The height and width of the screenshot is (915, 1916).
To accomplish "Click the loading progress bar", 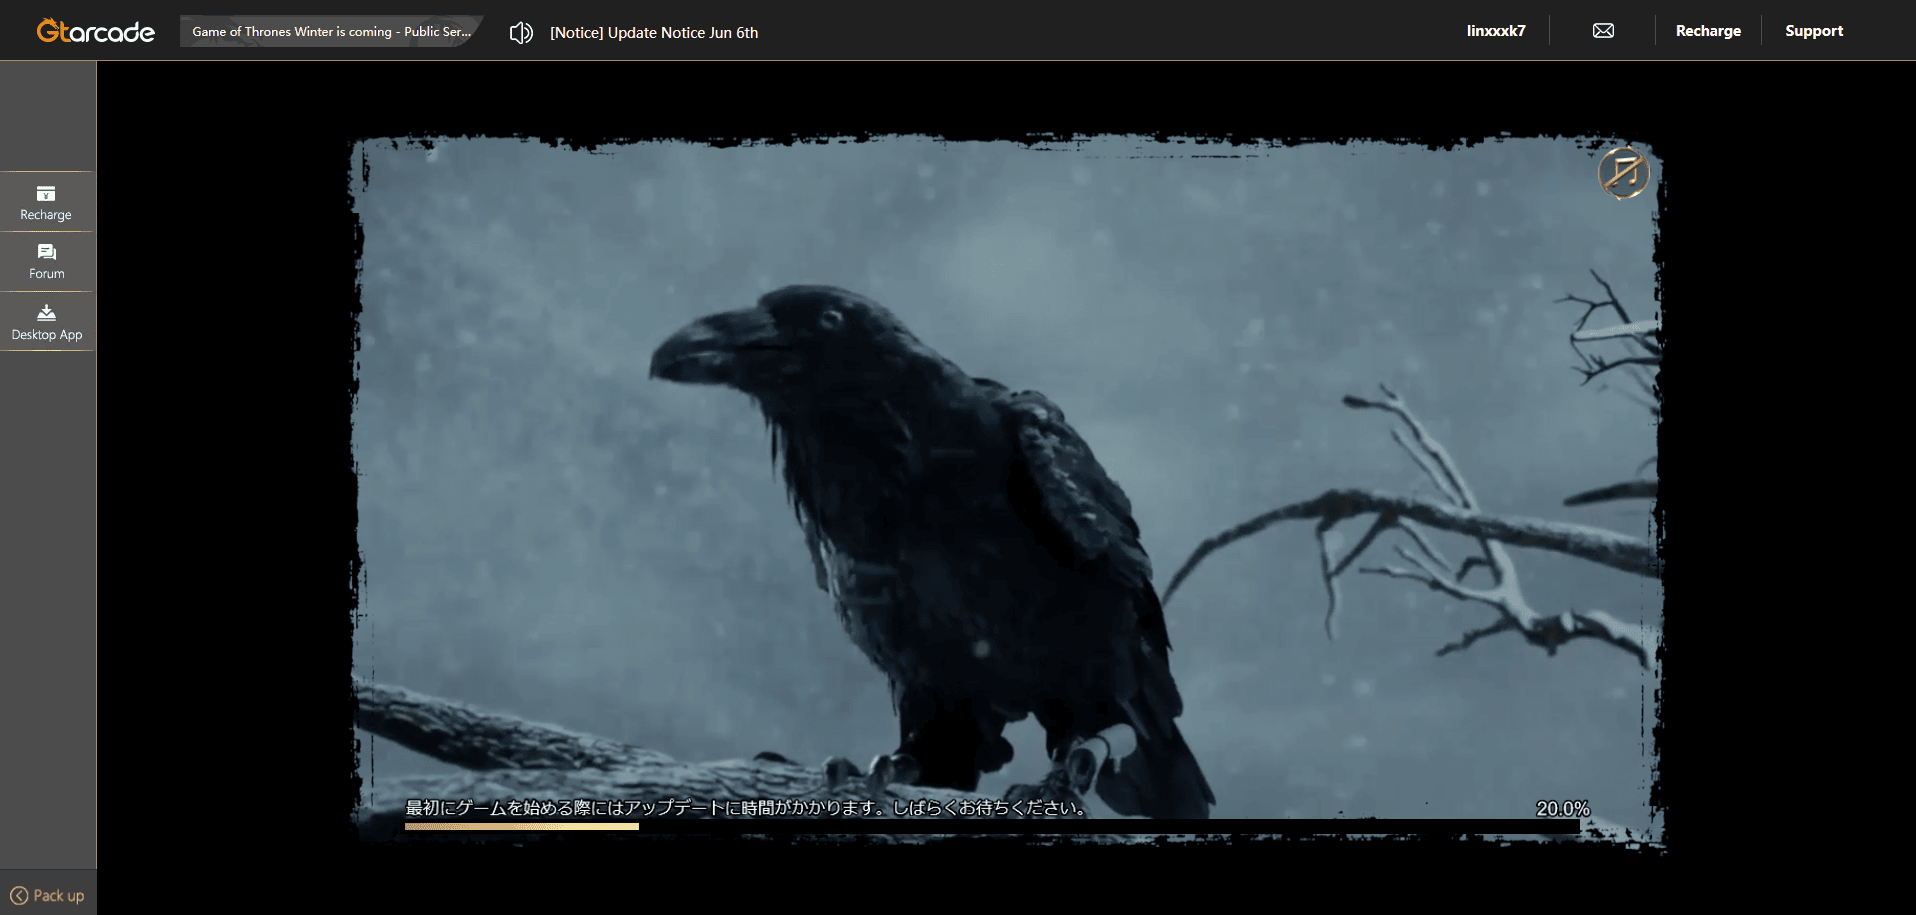I will (x=992, y=826).
